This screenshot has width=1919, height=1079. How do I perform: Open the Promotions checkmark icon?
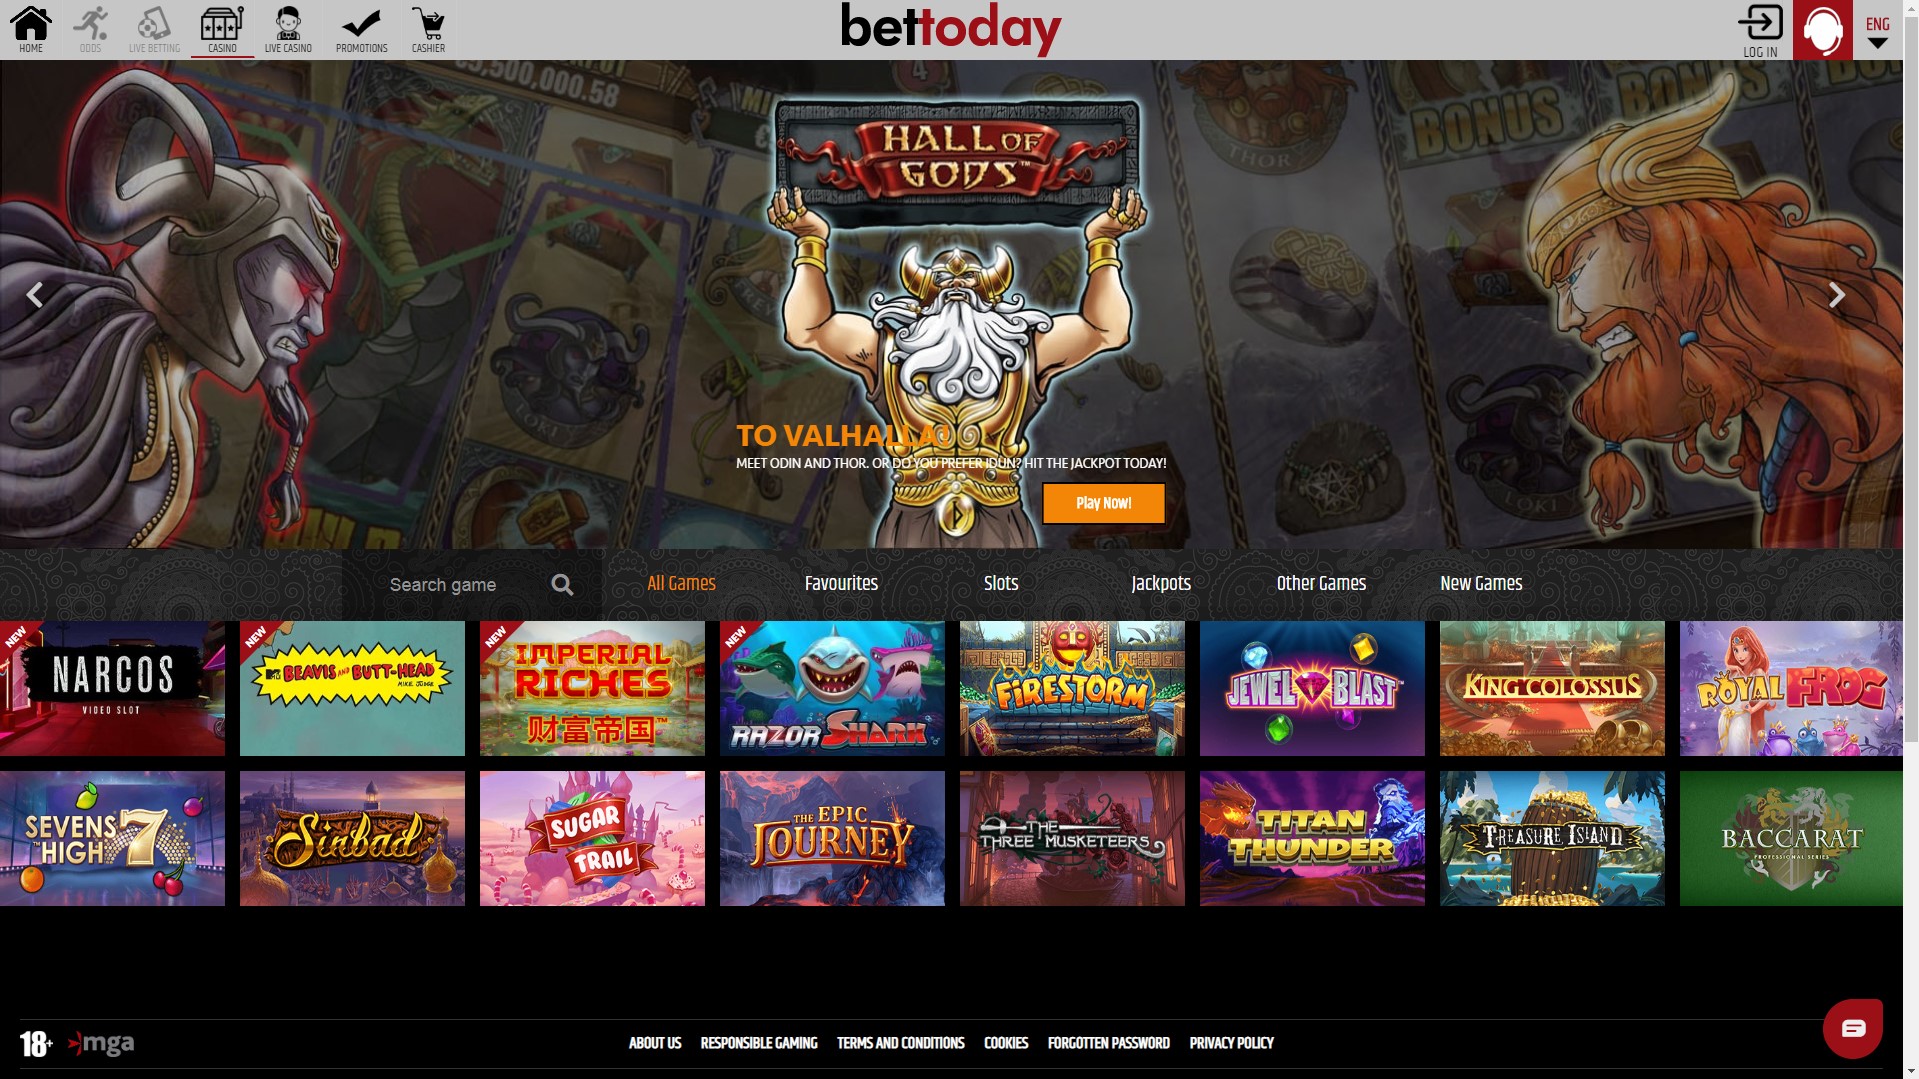[x=361, y=23]
